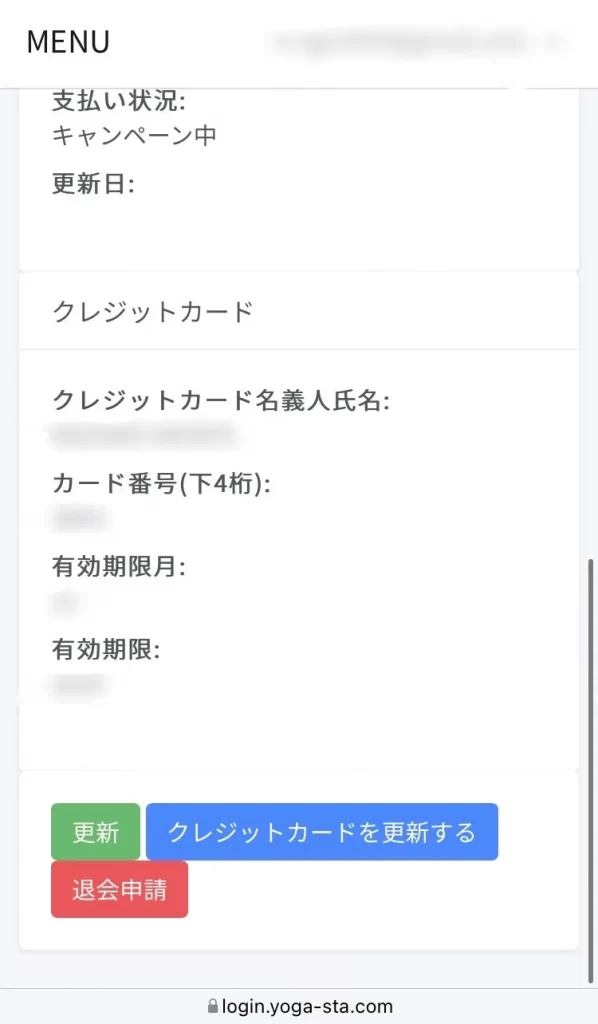Screen dimensions: 598x1024
Task: Click the カード番号(下4桁) label
Action: [161, 484]
